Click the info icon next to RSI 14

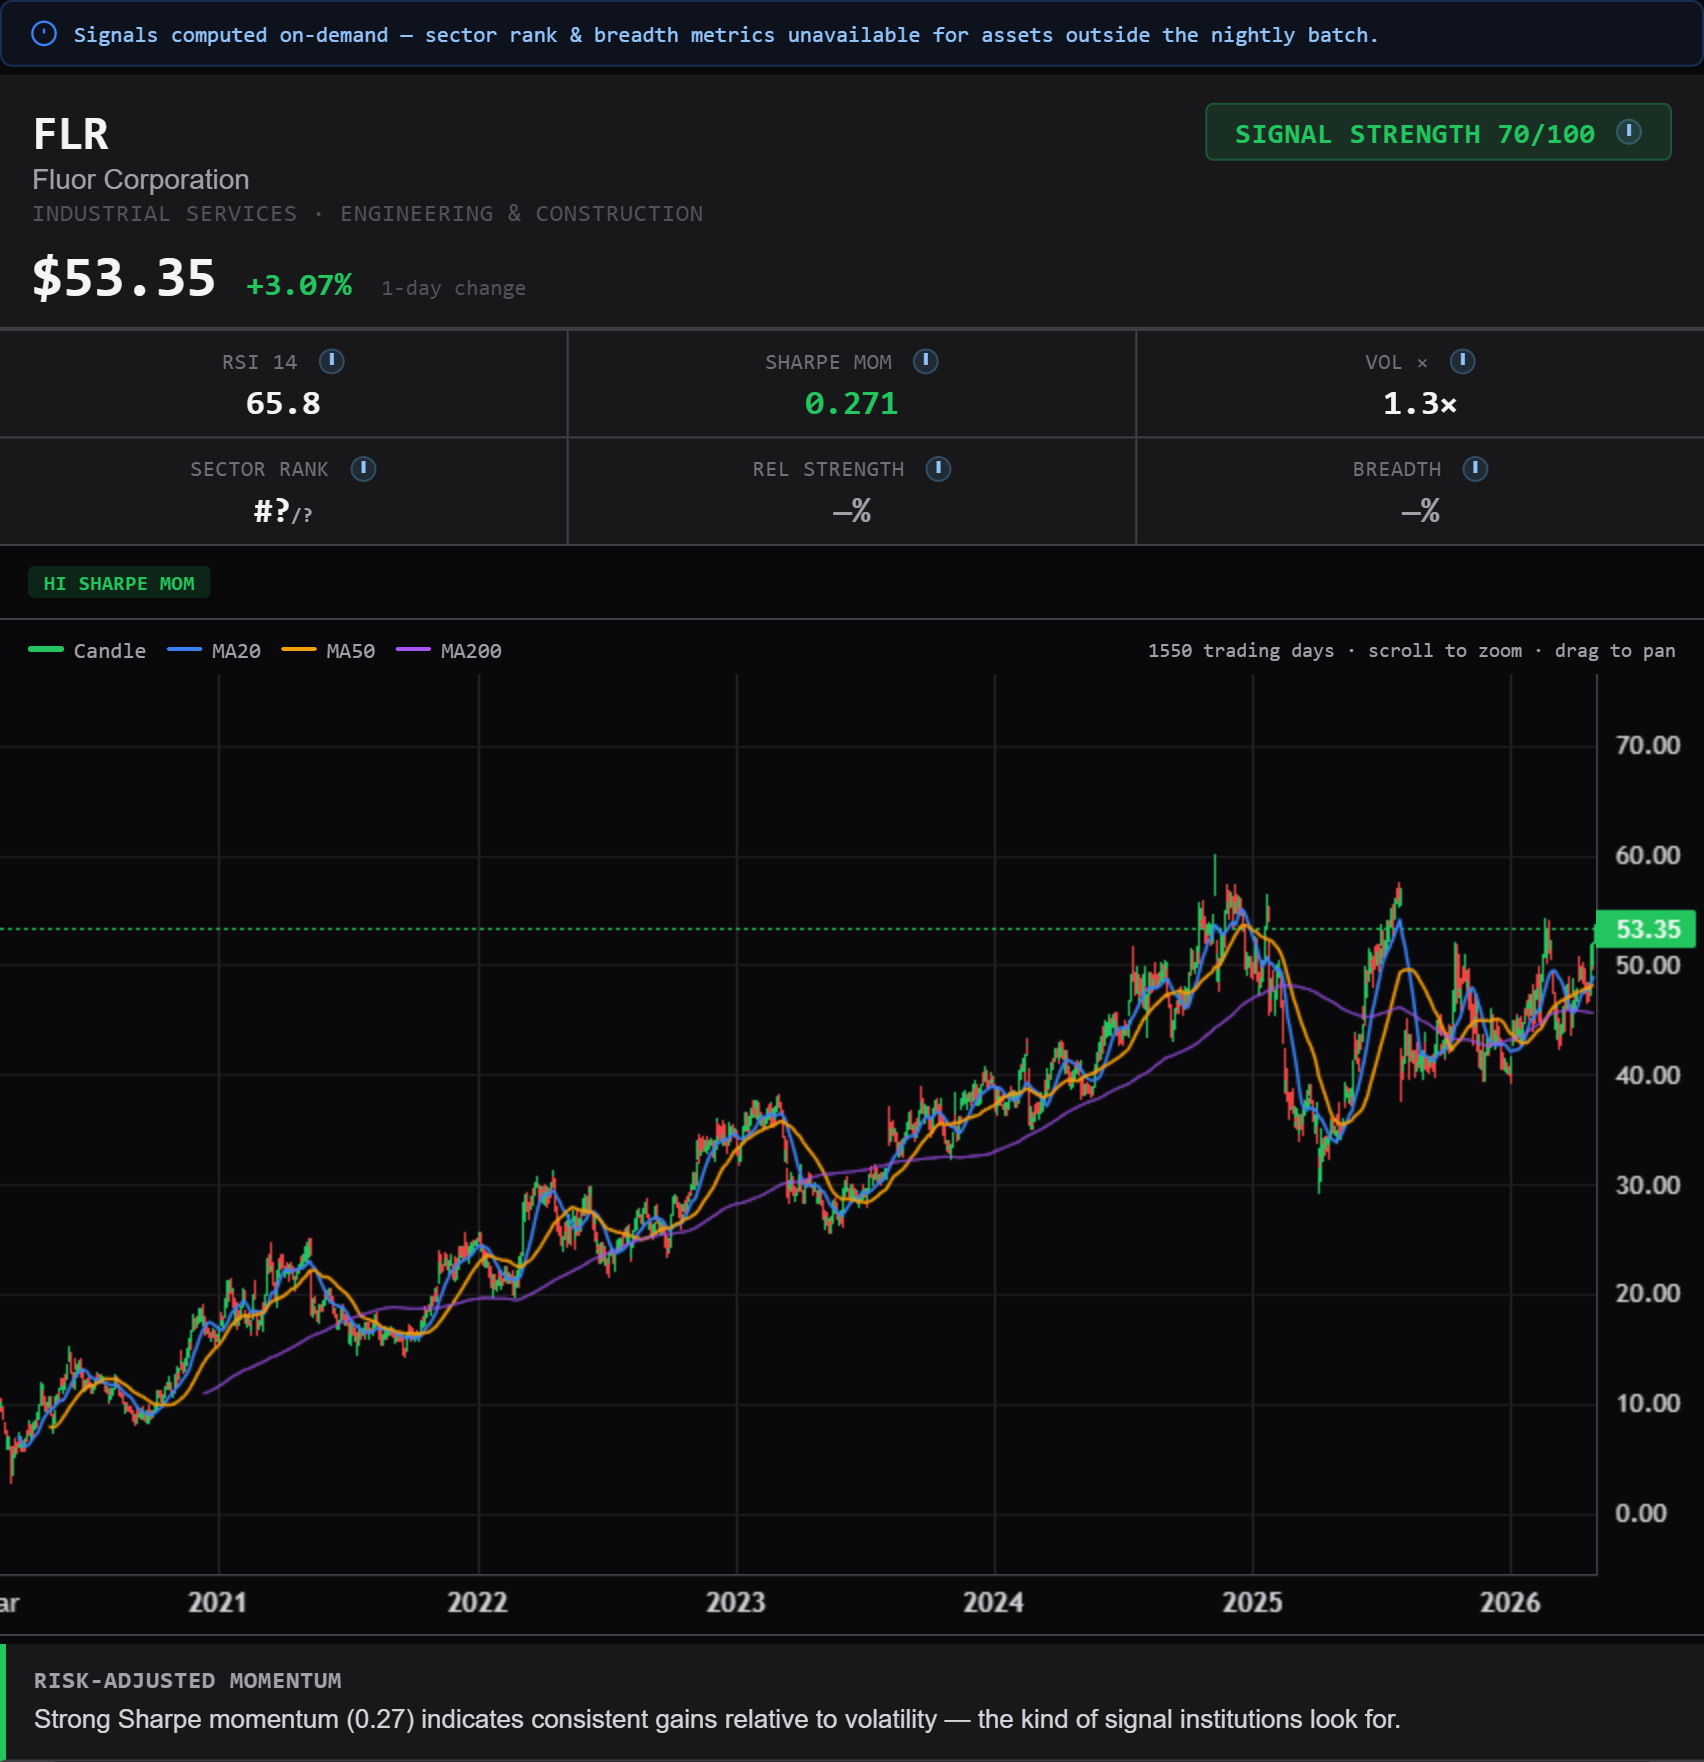[x=331, y=361]
